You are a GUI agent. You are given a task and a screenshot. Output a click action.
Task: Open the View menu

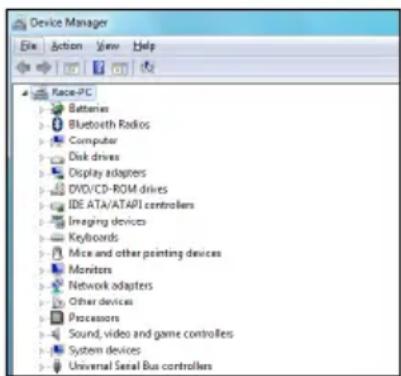pyautogui.click(x=107, y=46)
